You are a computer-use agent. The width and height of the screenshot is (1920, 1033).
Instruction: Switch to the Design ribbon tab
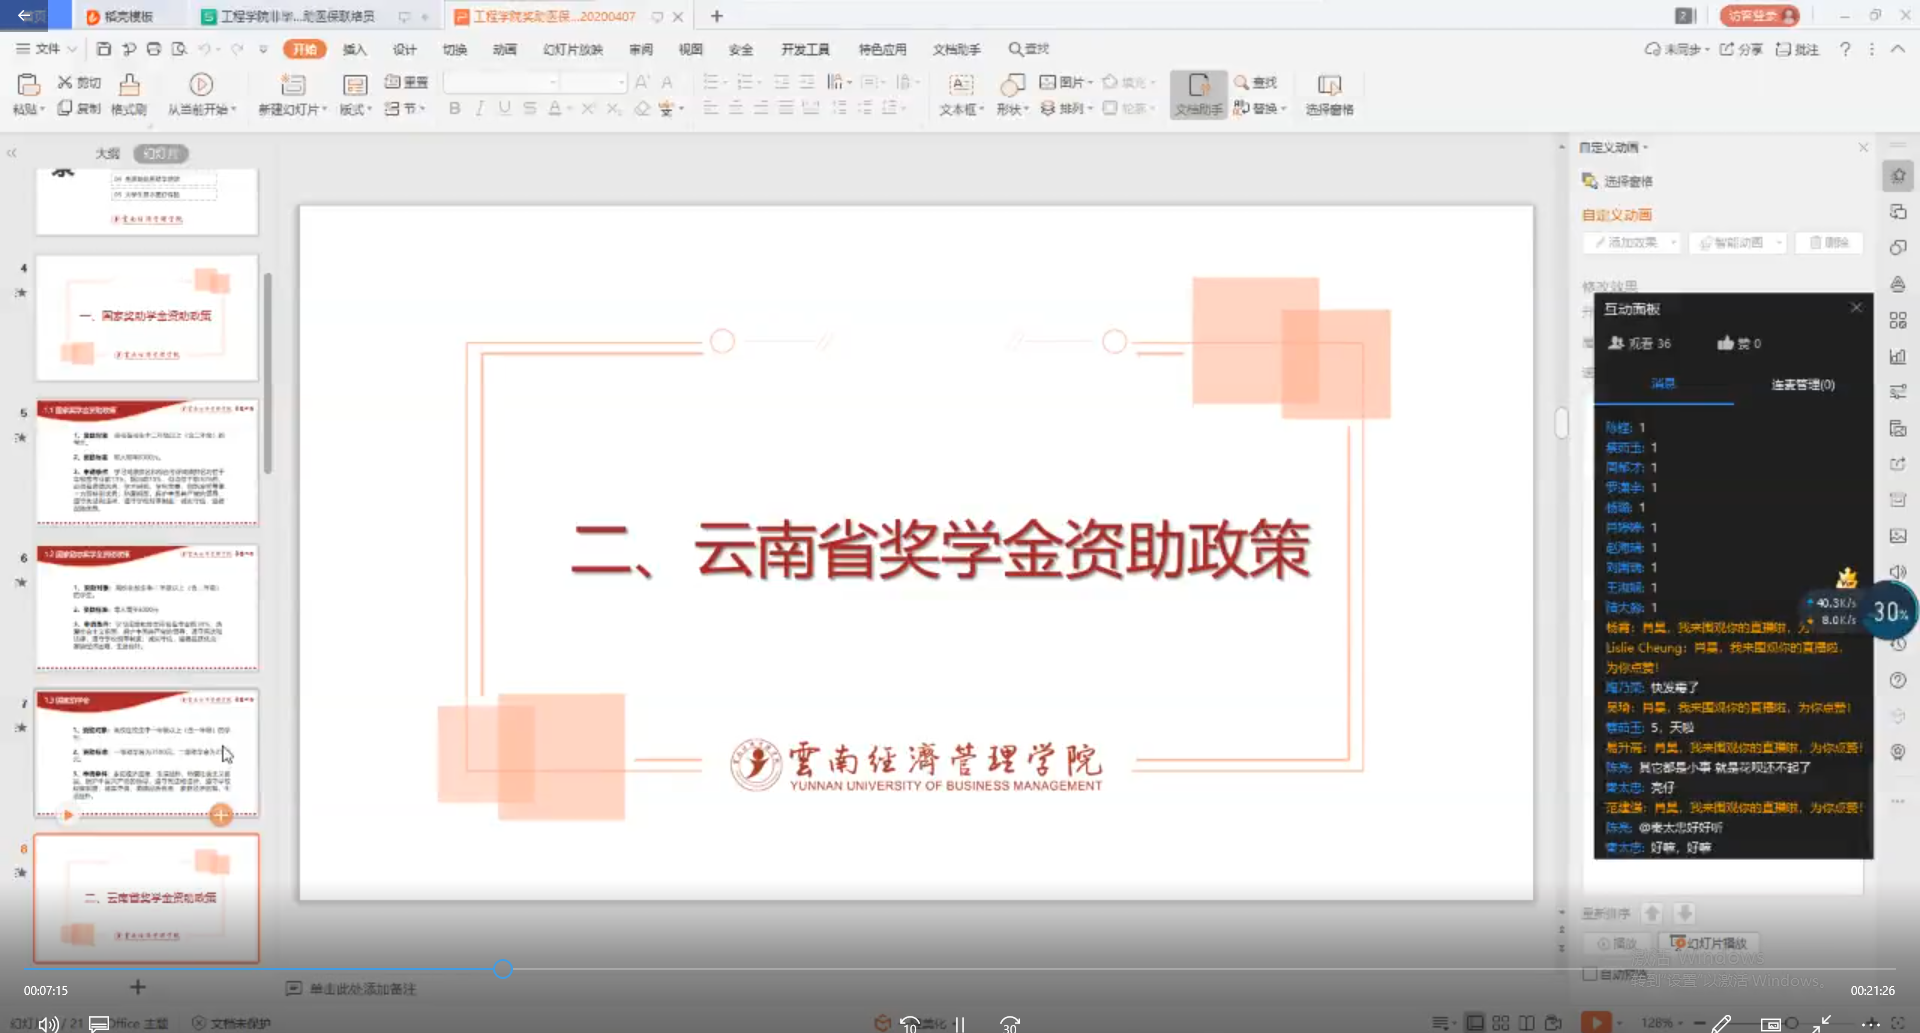tap(404, 49)
